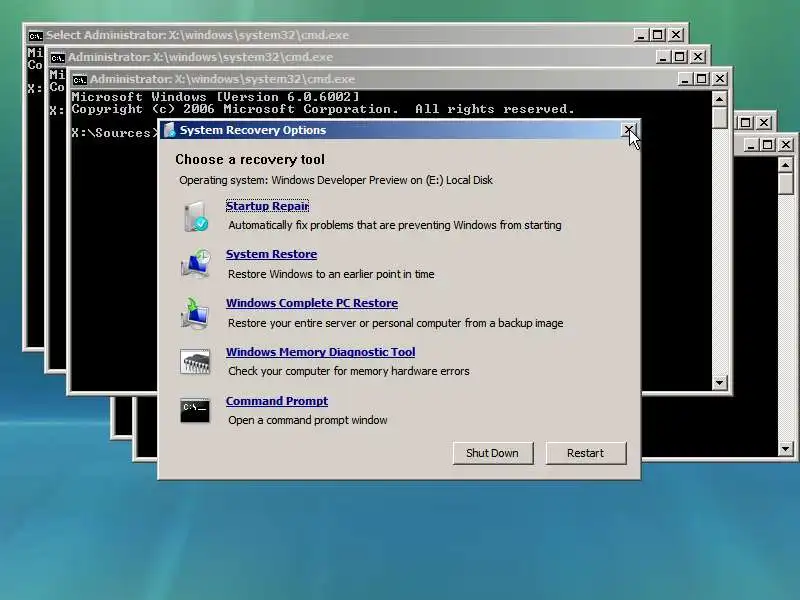Minimize the second Administrator cmd window
800x600 pixels.
pos(663,57)
